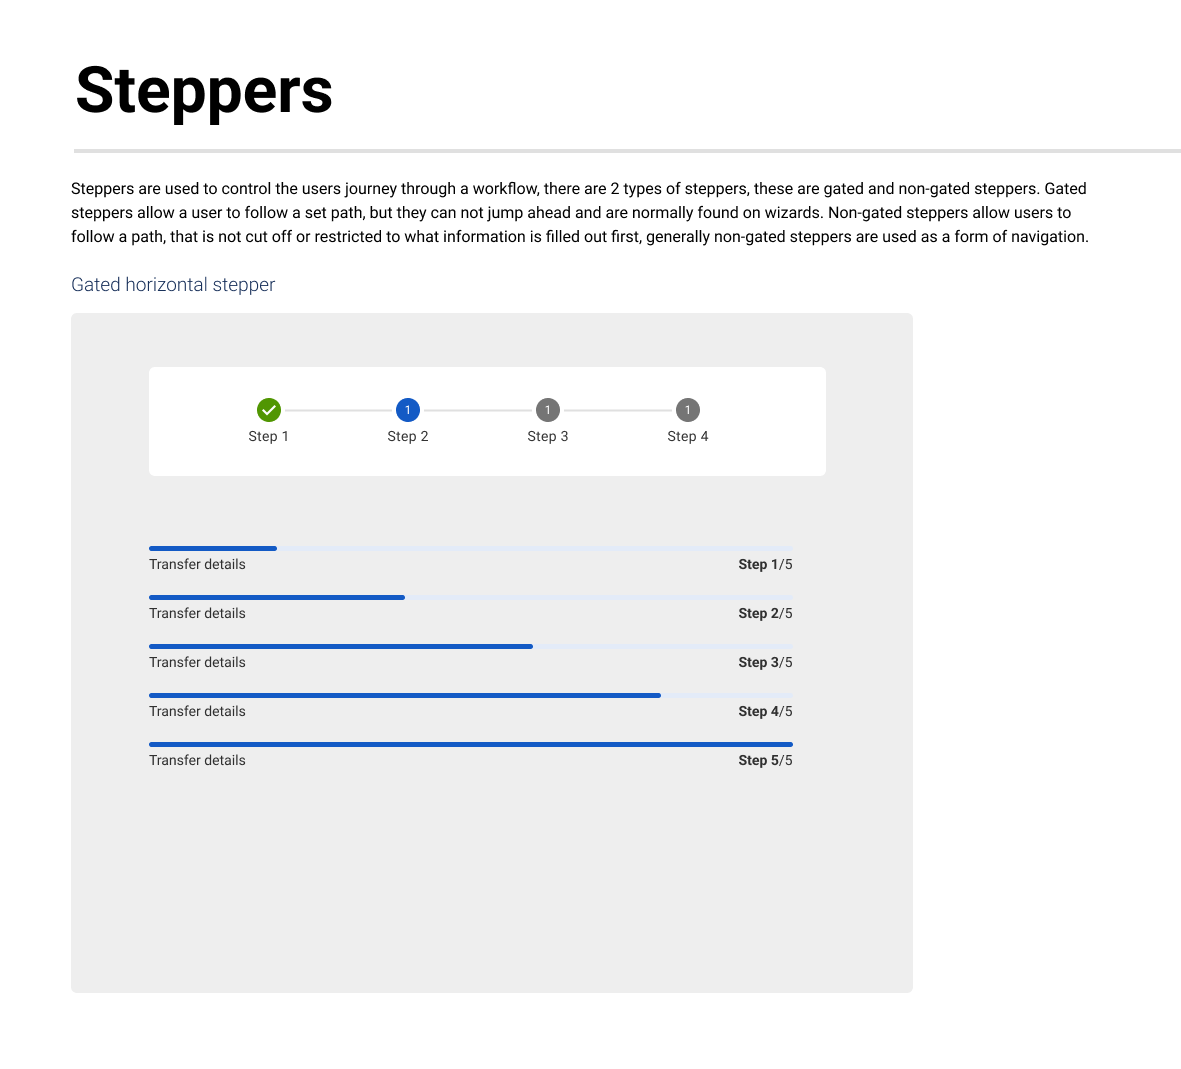Click the Step 3/5 counter text
The height and width of the screenshot is (1069, 1181).
click(x=765, y=662)
